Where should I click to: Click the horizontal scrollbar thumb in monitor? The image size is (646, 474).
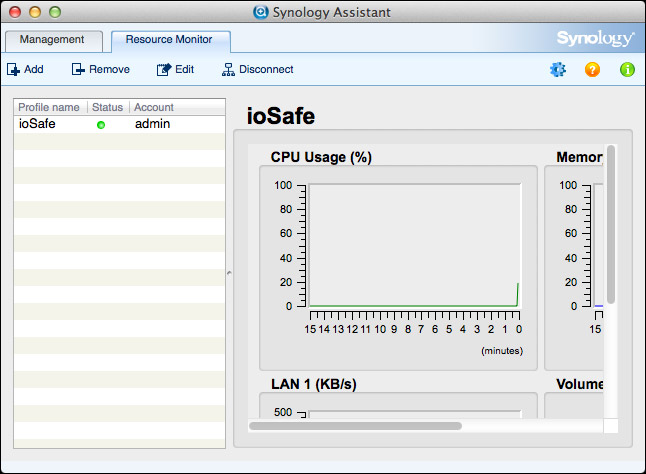point(355,426)
